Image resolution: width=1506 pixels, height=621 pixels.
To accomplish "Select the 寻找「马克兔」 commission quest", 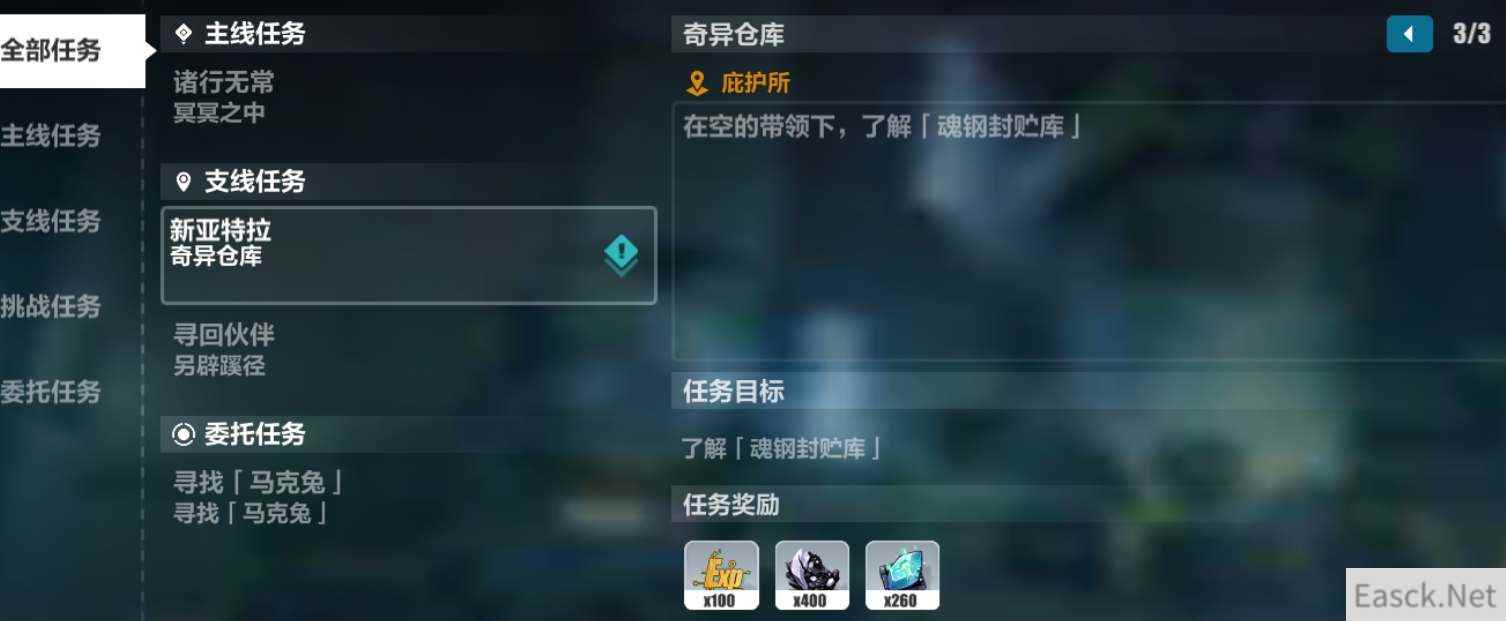I will (408, 498).
